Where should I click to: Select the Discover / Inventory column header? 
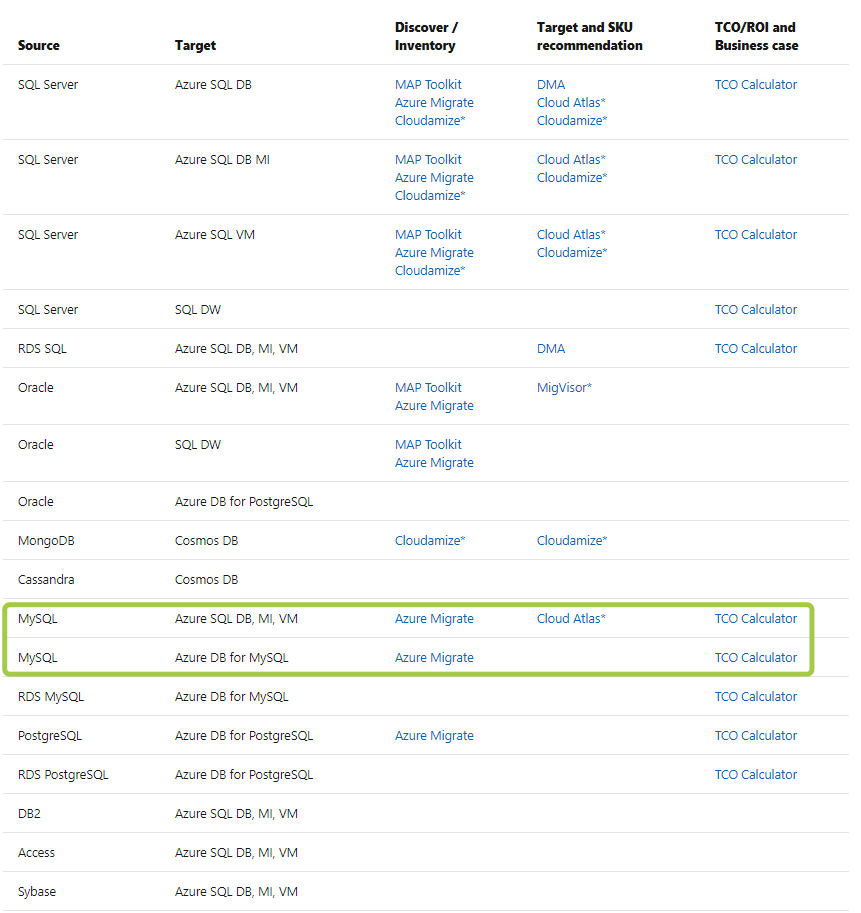click(426, 36)
